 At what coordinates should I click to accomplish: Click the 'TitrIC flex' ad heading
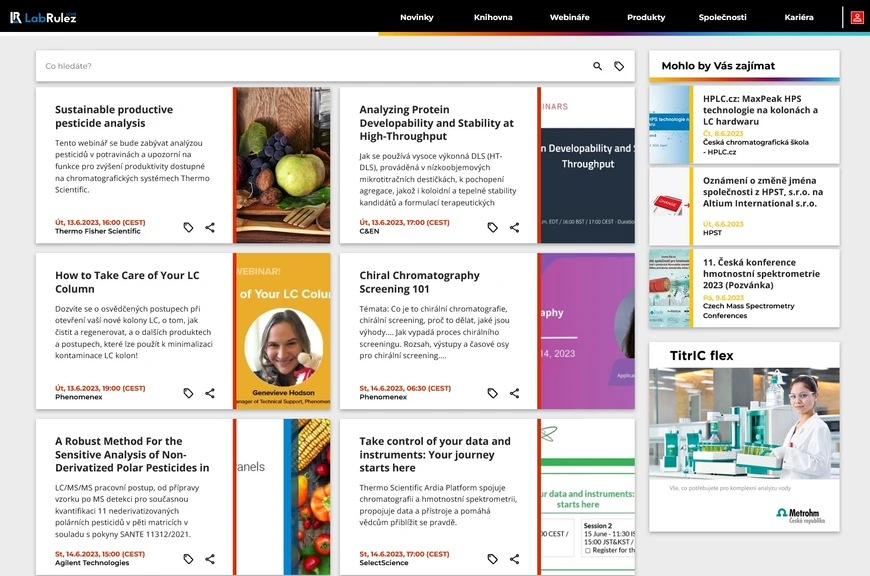(x=701, y=356)
